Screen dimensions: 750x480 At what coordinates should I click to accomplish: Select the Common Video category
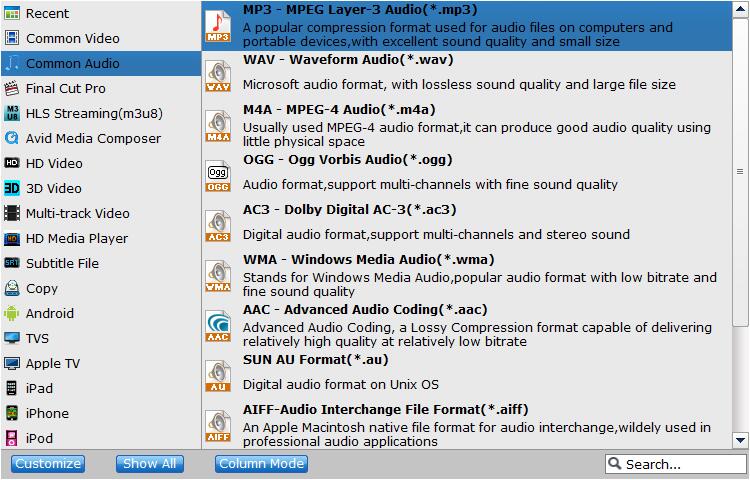[101, 38]
